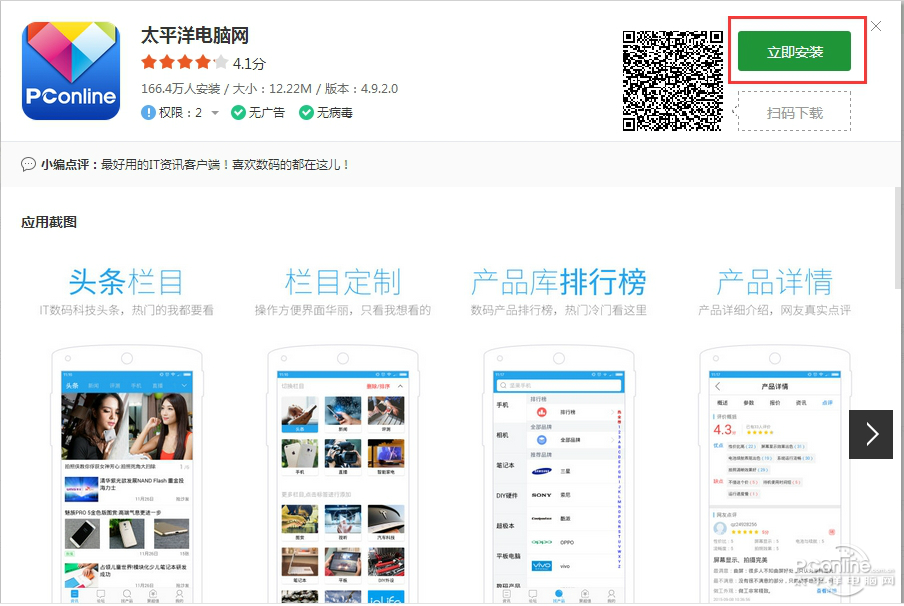This screenshot has height=606, width=904.
Task: Click the star rating row
Action: tap(184, 62)
